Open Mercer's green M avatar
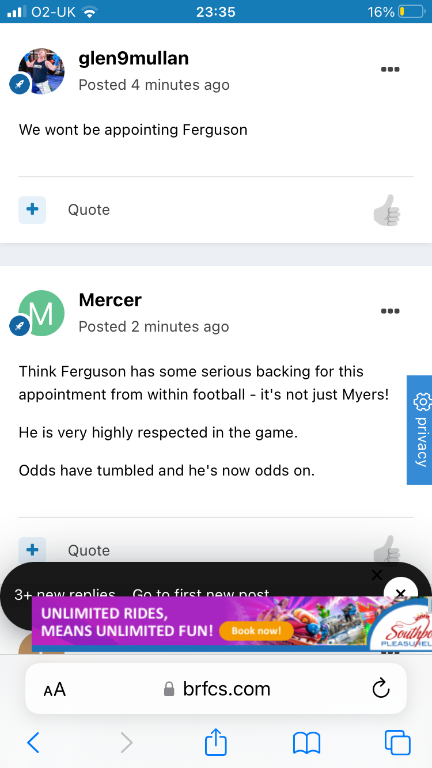Image resolution: width=432 pixels, height=768 pixels. [41, 313]
